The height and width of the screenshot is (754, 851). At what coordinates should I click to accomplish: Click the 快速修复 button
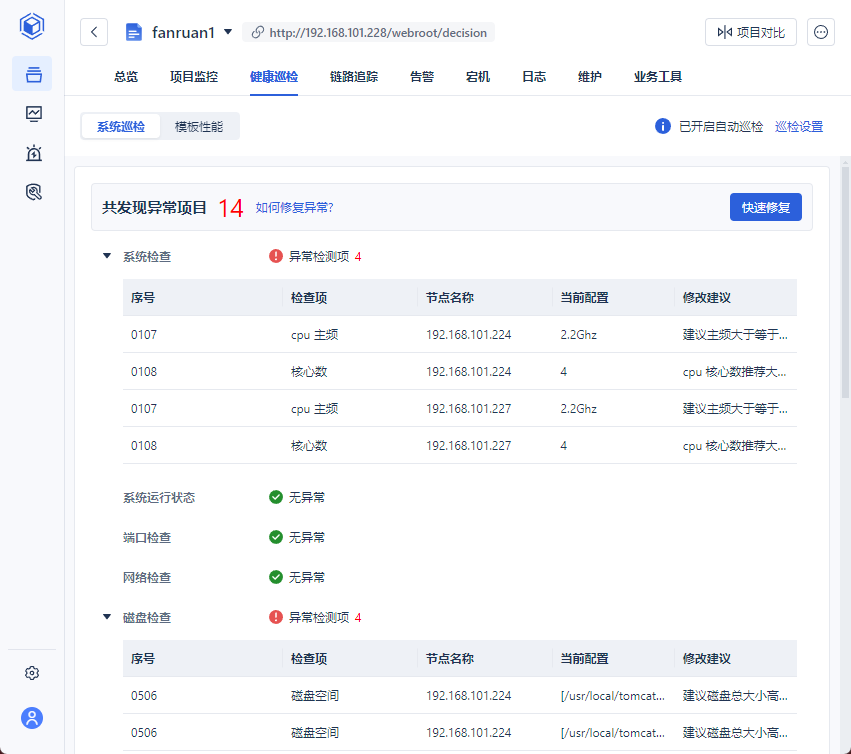click(765, 207)
